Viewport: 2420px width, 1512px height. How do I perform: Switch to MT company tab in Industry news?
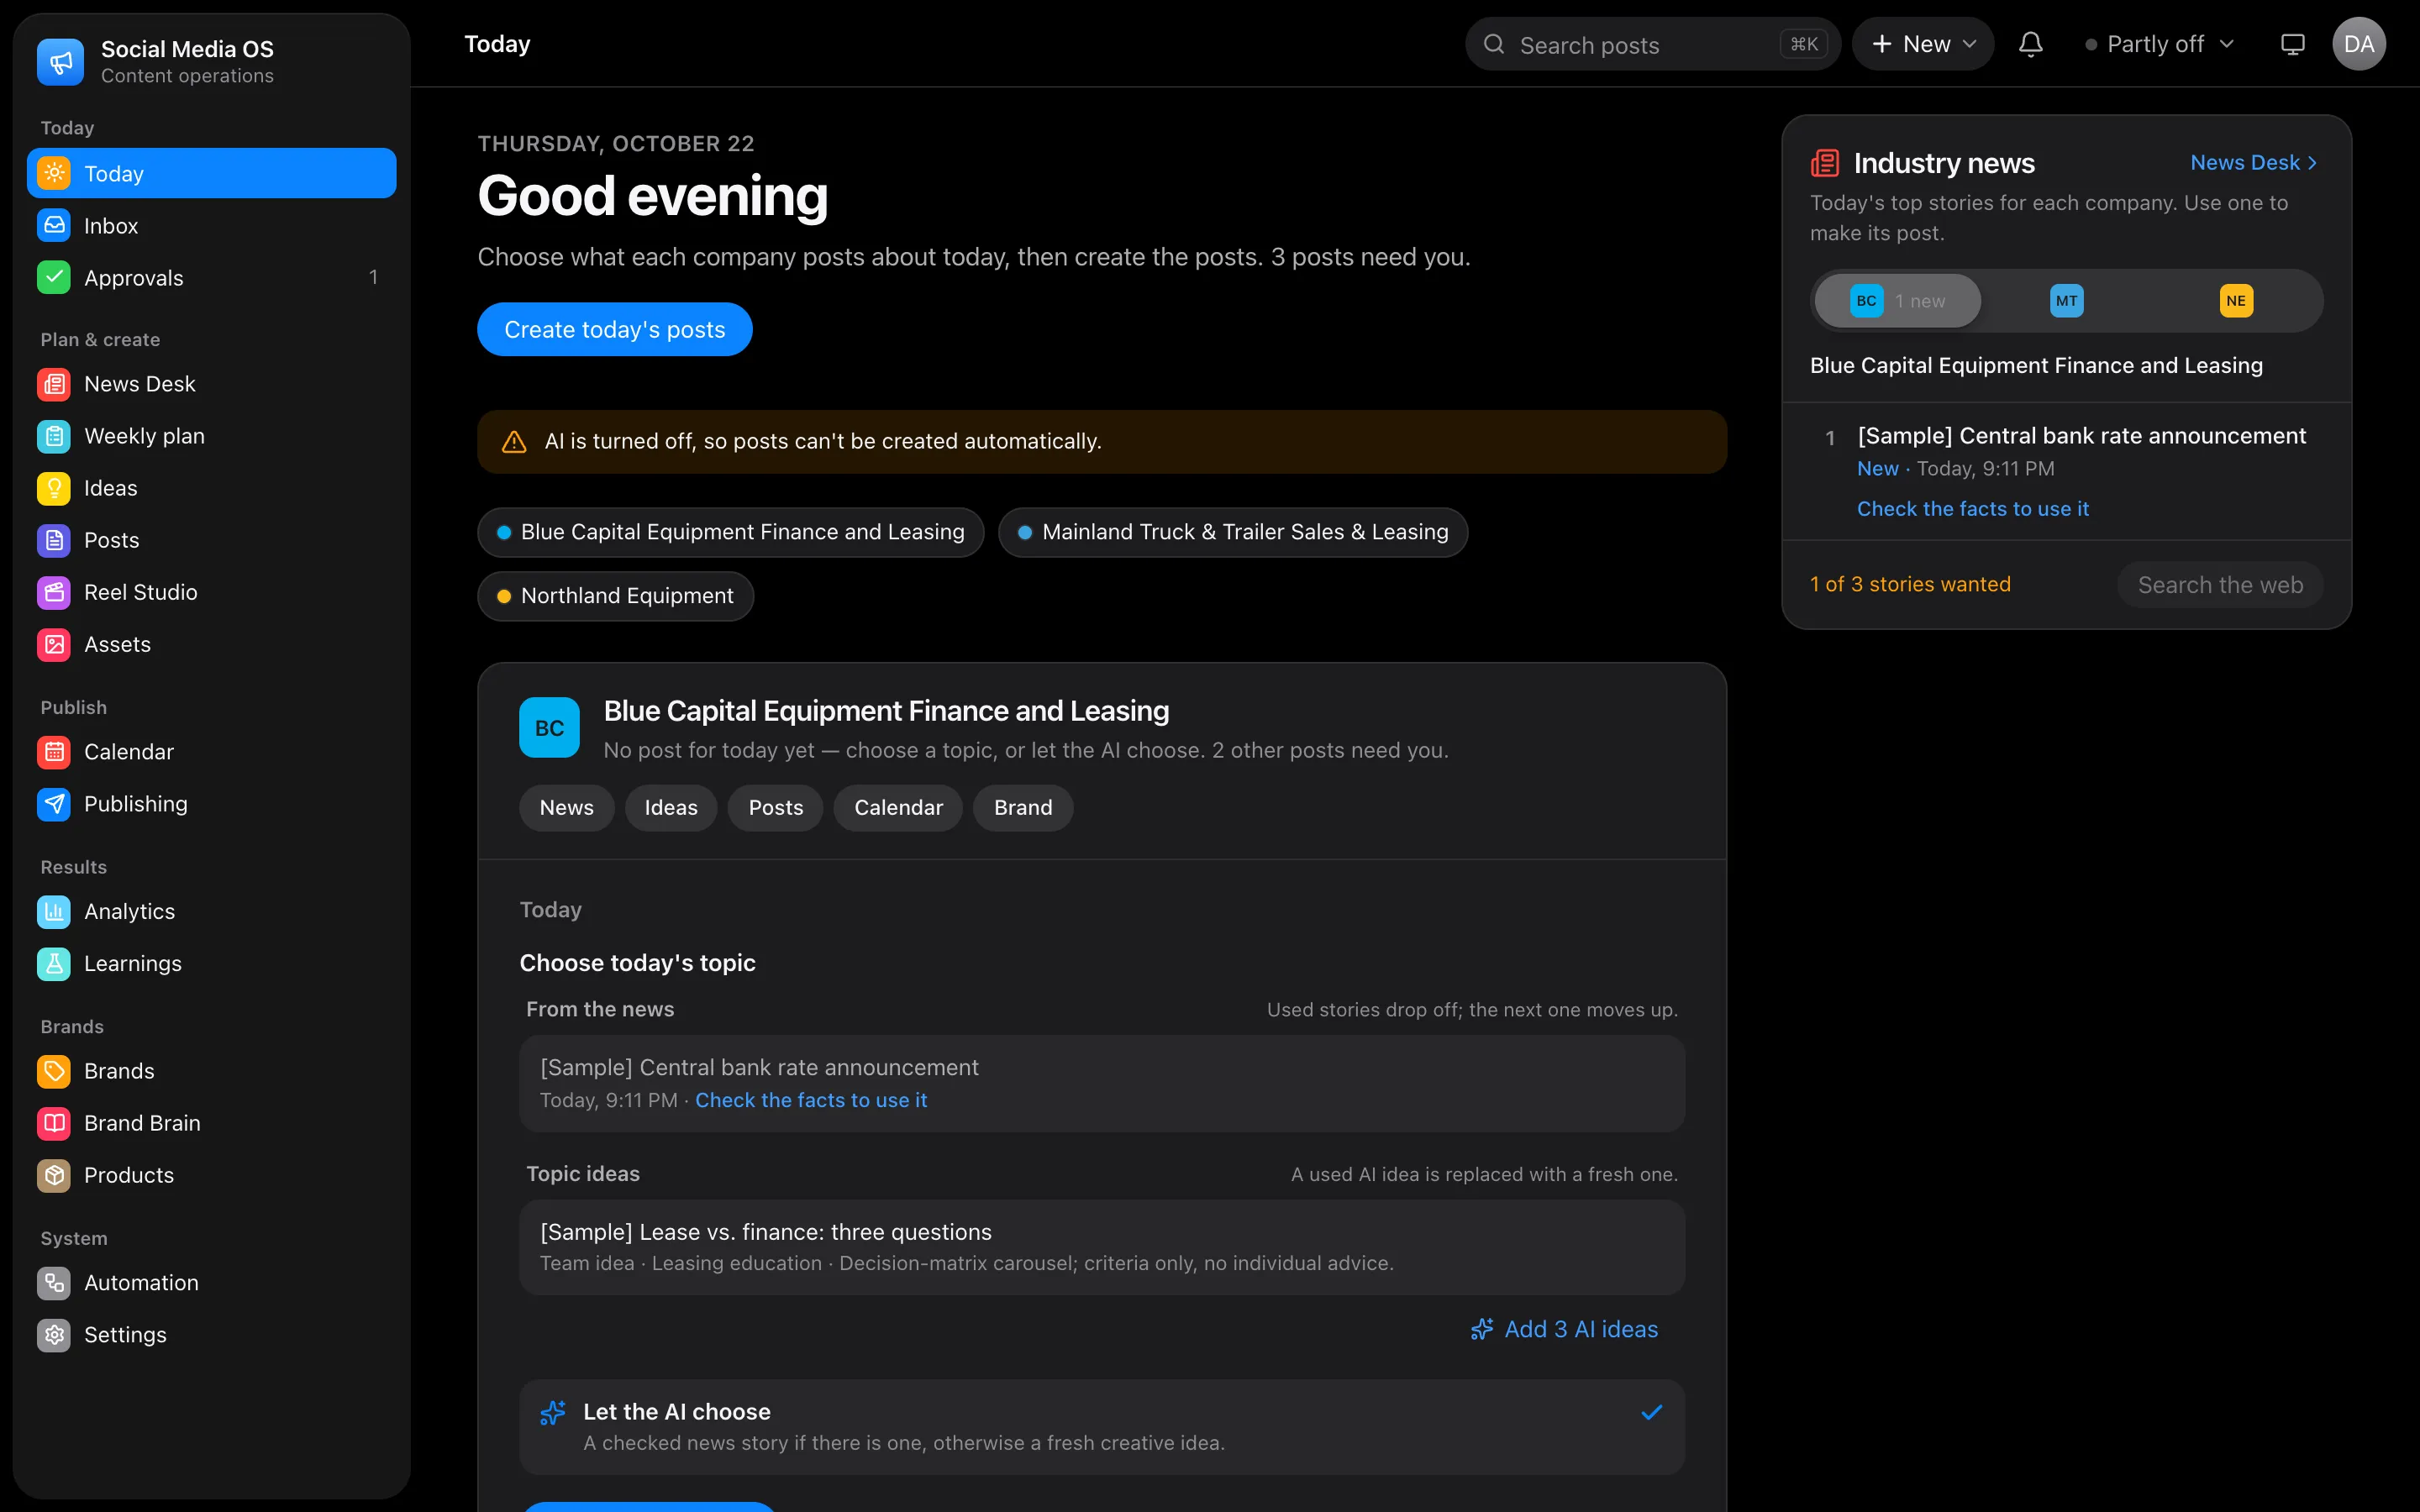coord(2066,301)
